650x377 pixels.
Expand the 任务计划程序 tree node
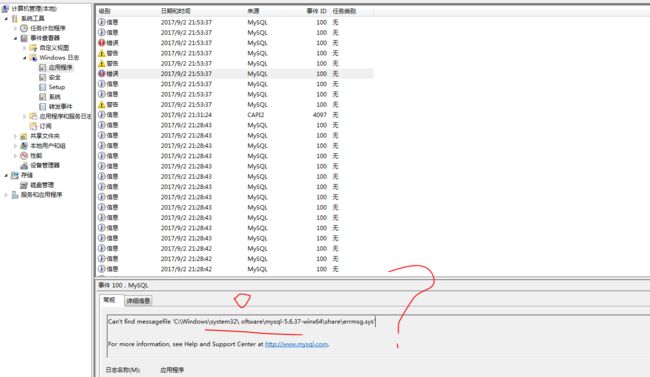pos(15,28)
